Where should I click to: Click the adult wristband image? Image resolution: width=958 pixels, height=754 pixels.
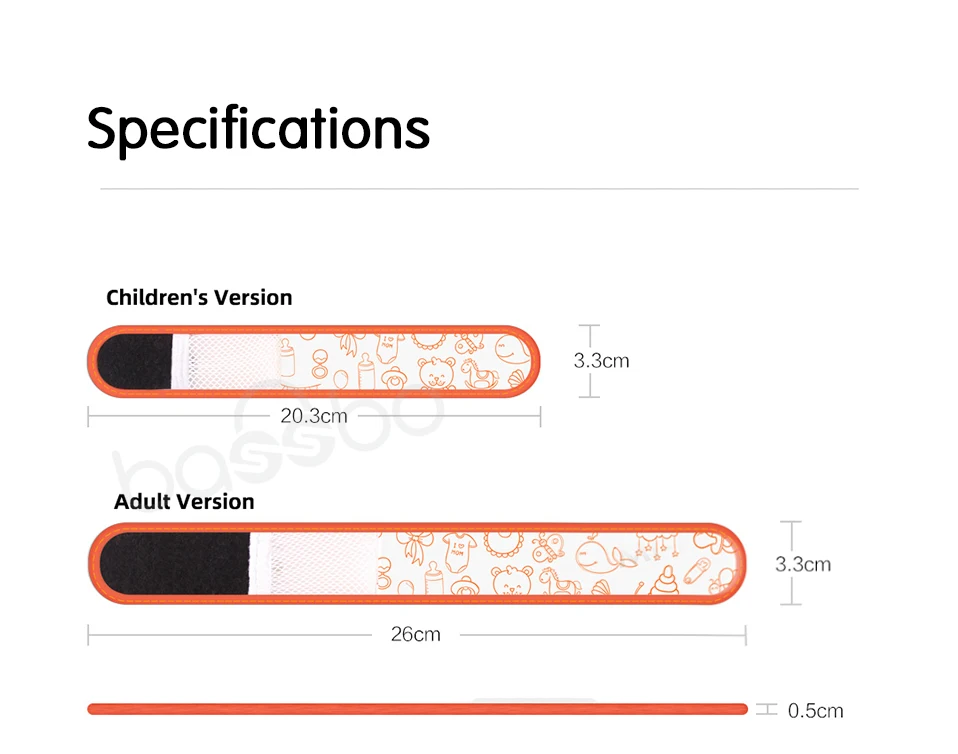coord(417,563)
